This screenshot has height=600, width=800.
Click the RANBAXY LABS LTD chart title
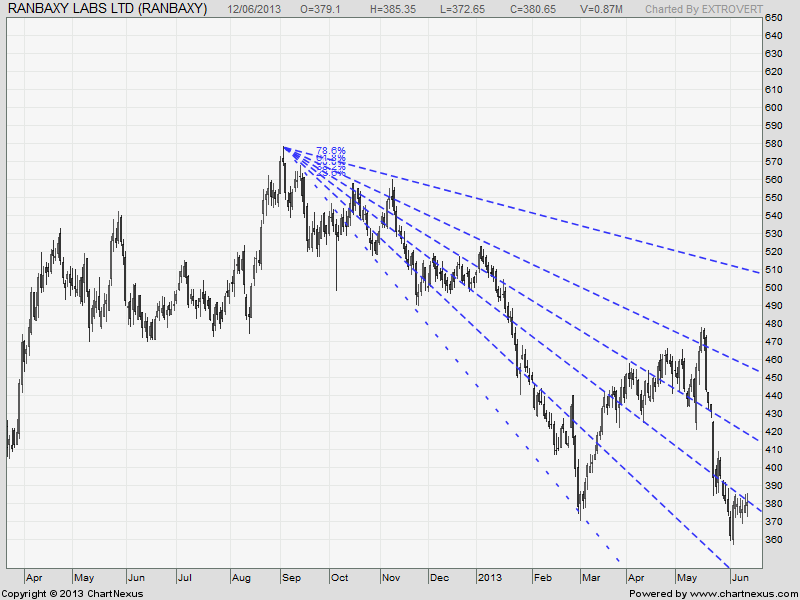point(107,8)
